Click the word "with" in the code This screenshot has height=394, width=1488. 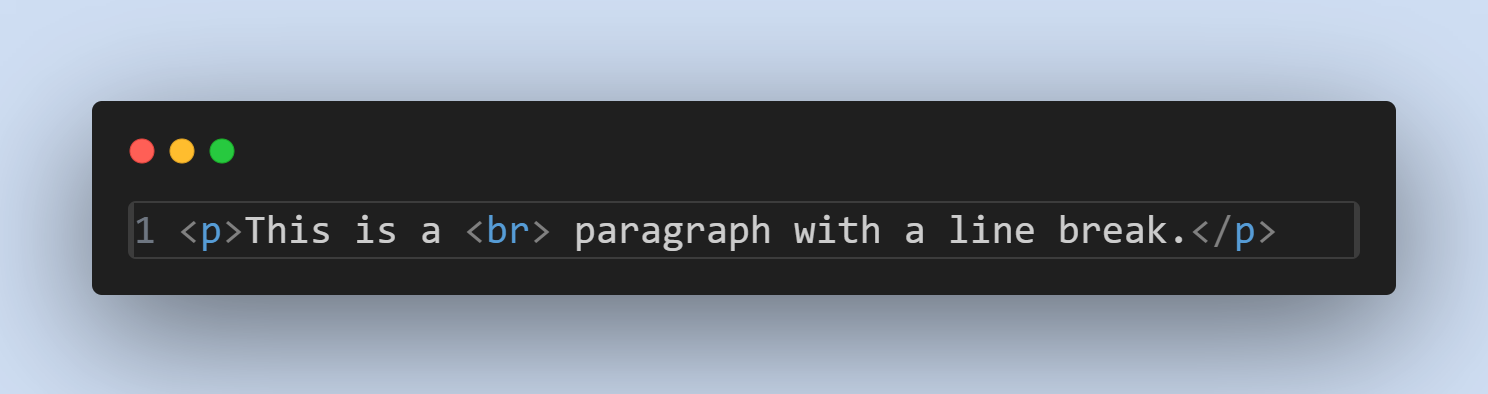point(837,231)
